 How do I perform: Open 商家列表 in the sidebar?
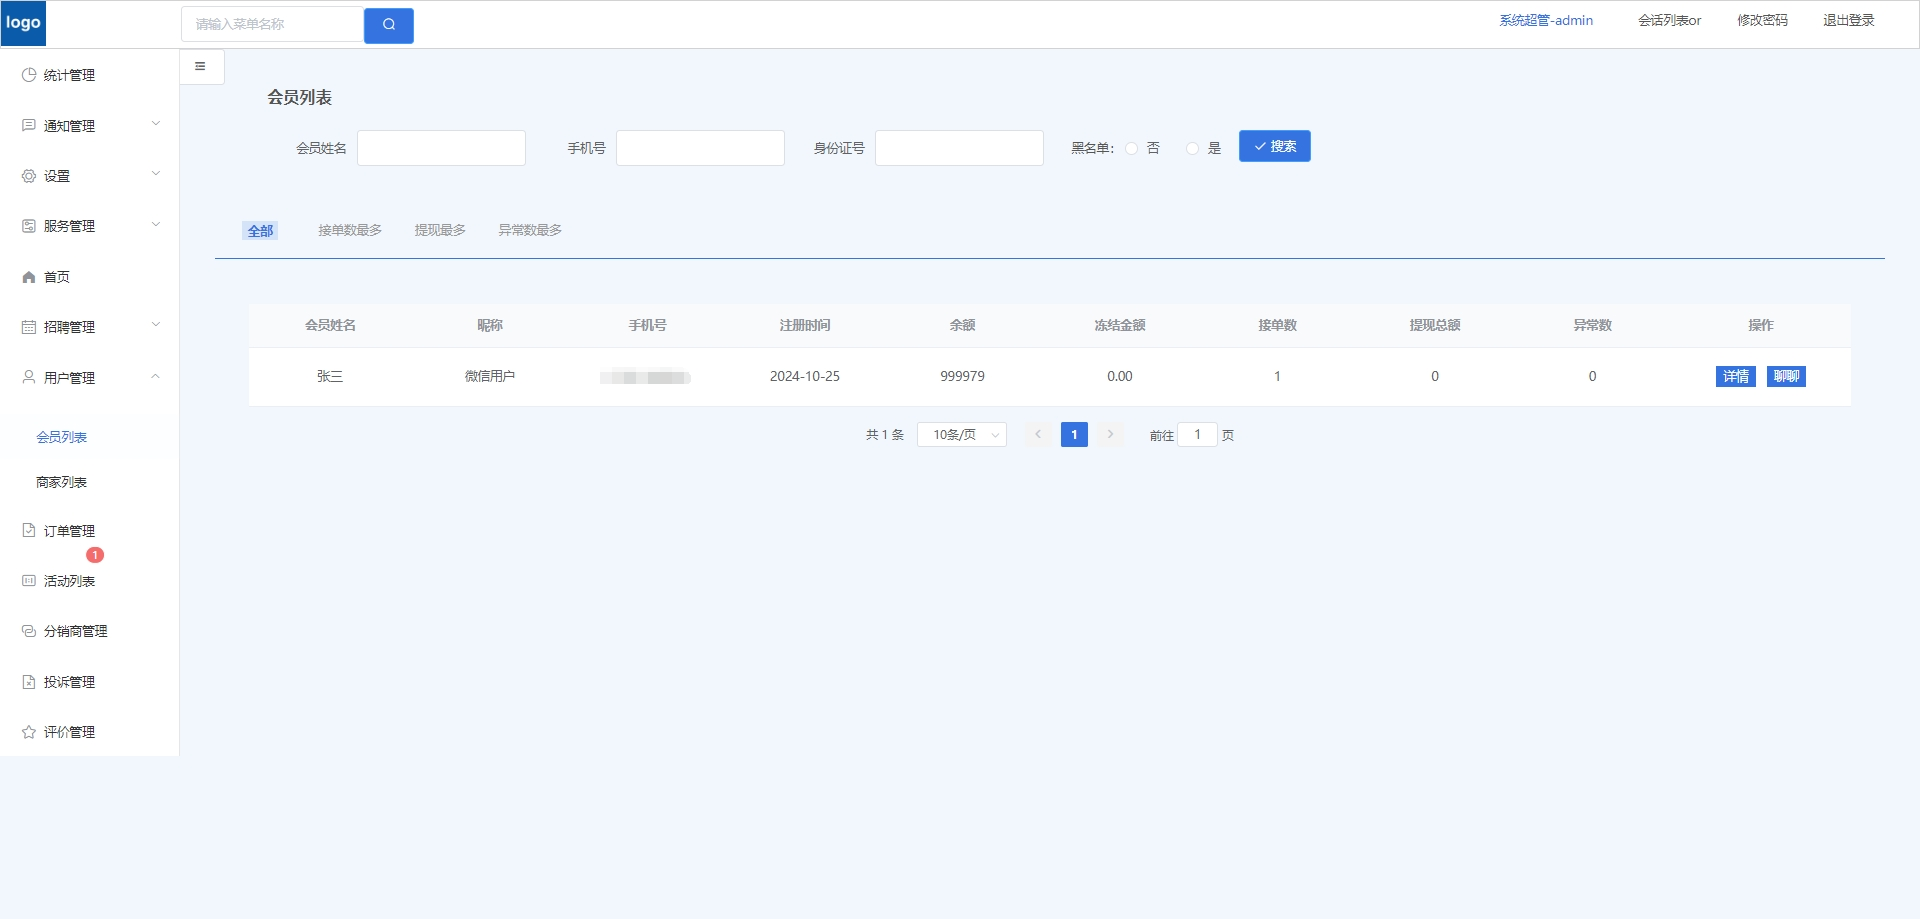(x=62, y=482)
